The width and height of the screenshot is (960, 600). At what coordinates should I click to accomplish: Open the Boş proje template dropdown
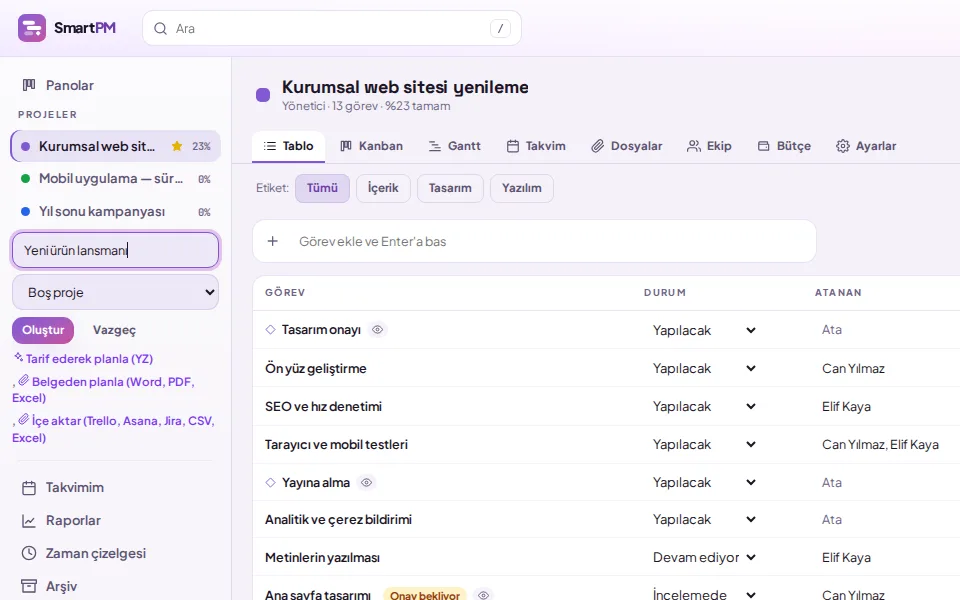pyautogui.click(x=115, y=292)
